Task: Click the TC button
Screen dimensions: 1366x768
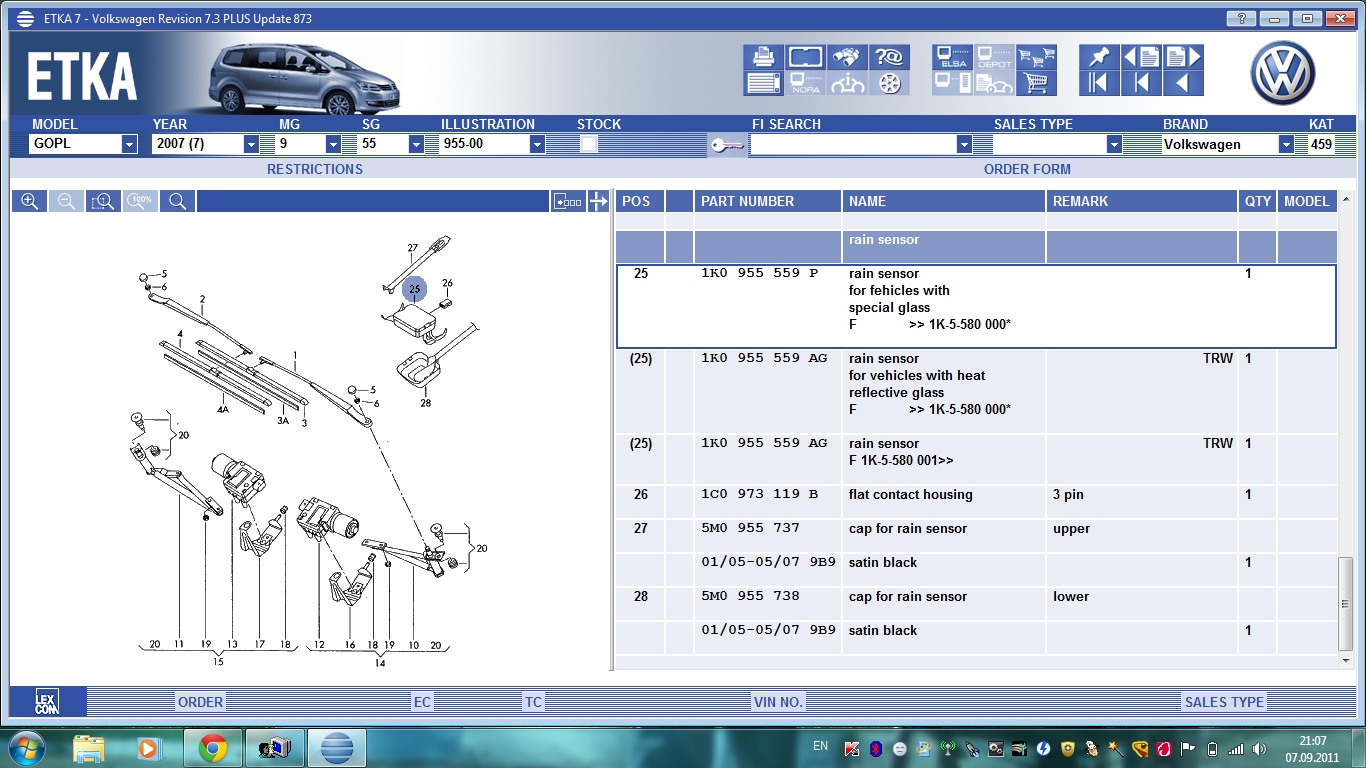Action: (533, 702)
